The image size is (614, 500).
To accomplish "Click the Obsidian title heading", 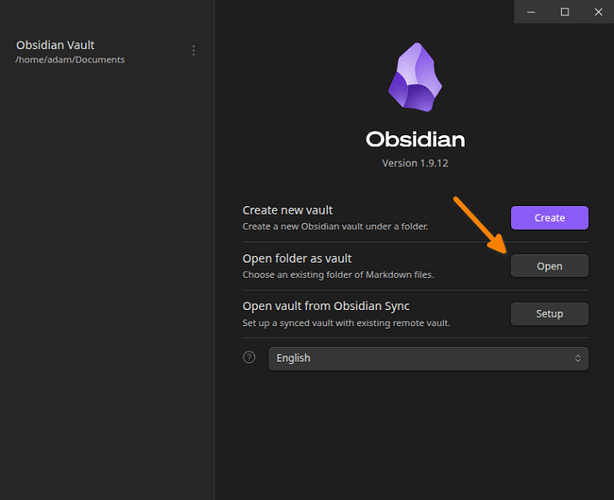I will tap(414, 140).
